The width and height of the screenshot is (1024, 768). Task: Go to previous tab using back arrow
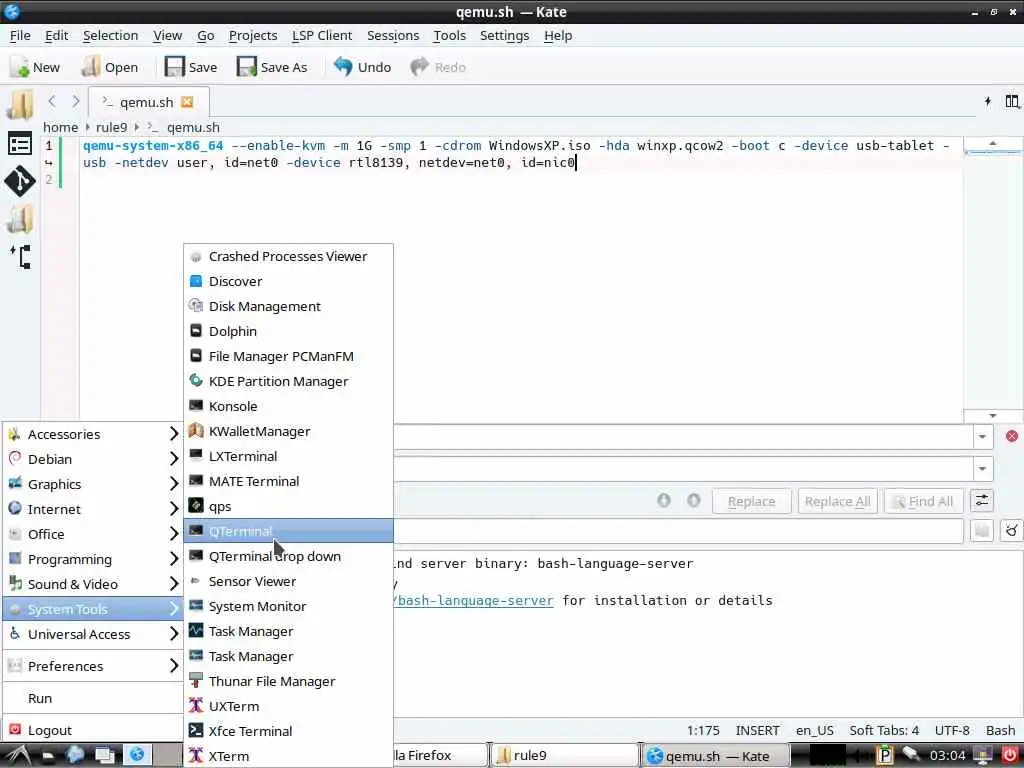(52, 101)
